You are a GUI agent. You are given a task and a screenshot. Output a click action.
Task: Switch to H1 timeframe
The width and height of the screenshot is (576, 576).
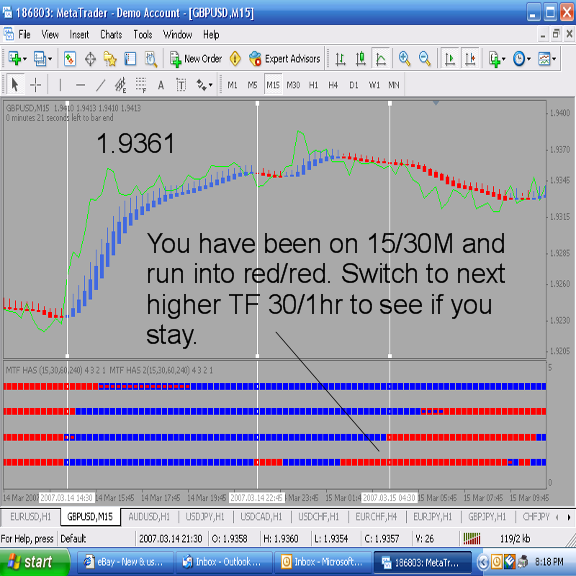(313, 85)
